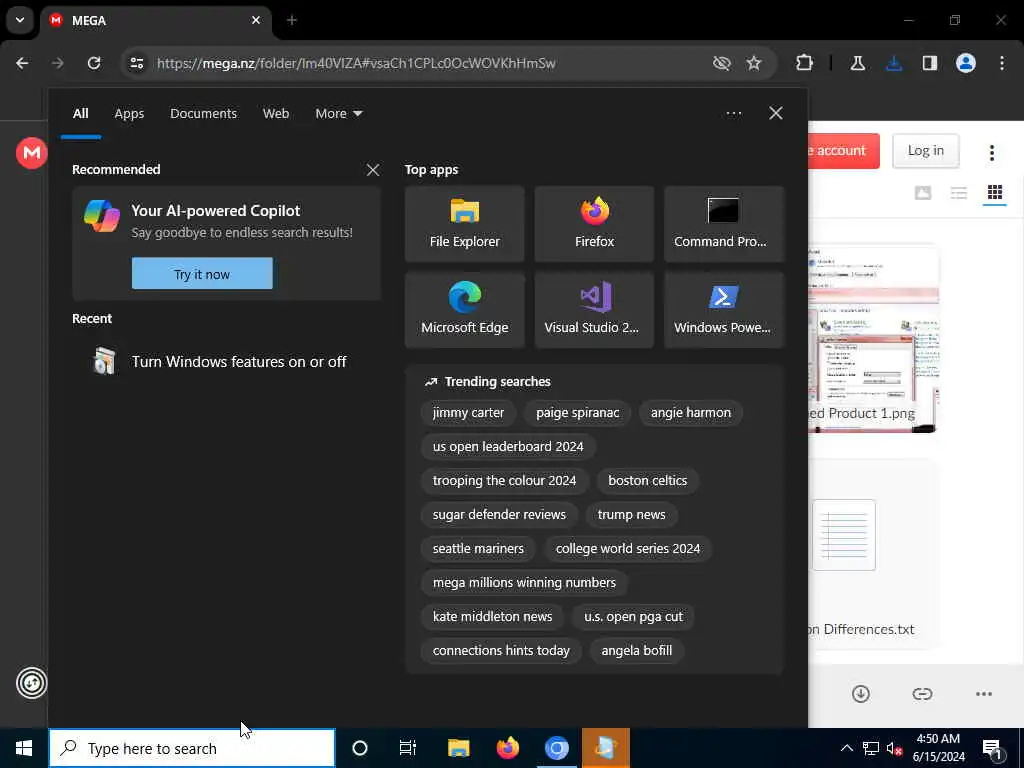Dismiss the Recommended section
This screenshot has height=768, width=1024.
[373, 170]
